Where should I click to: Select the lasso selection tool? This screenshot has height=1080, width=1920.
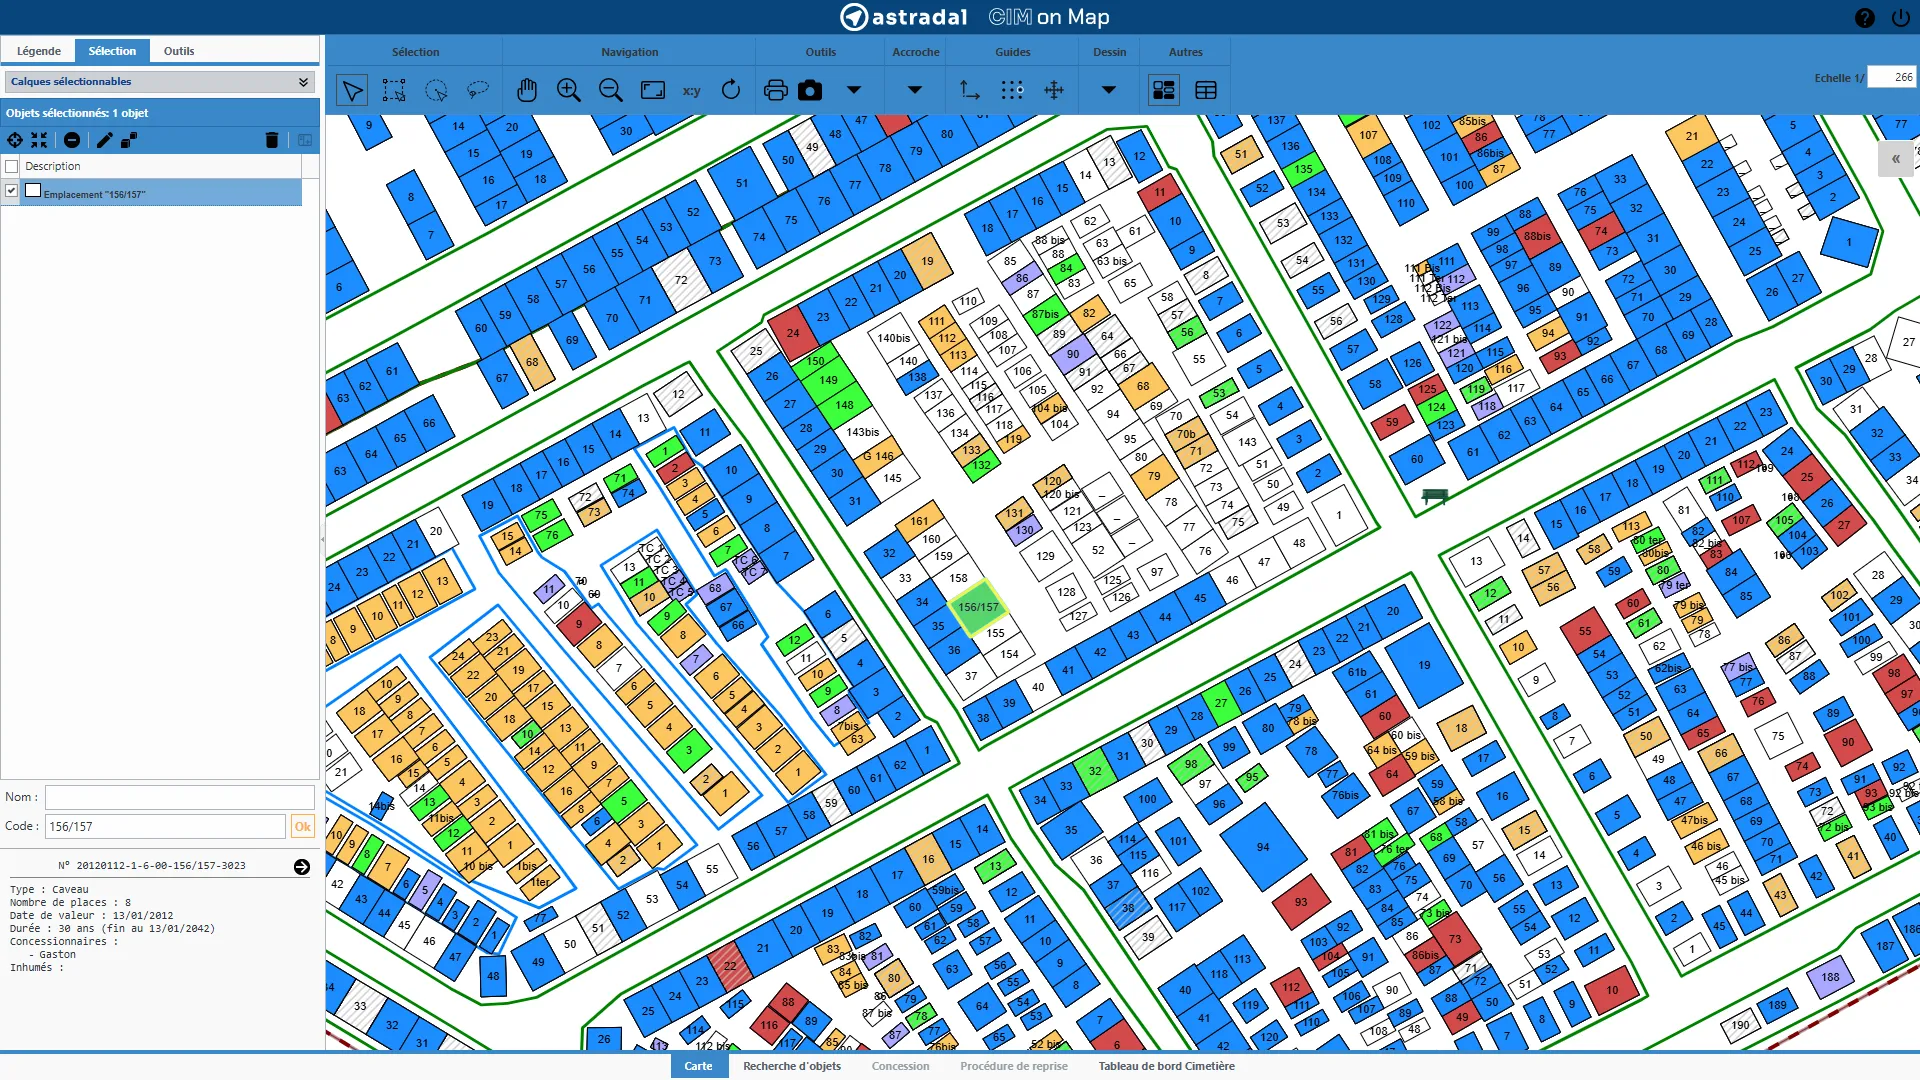click(x=478, y=91)
